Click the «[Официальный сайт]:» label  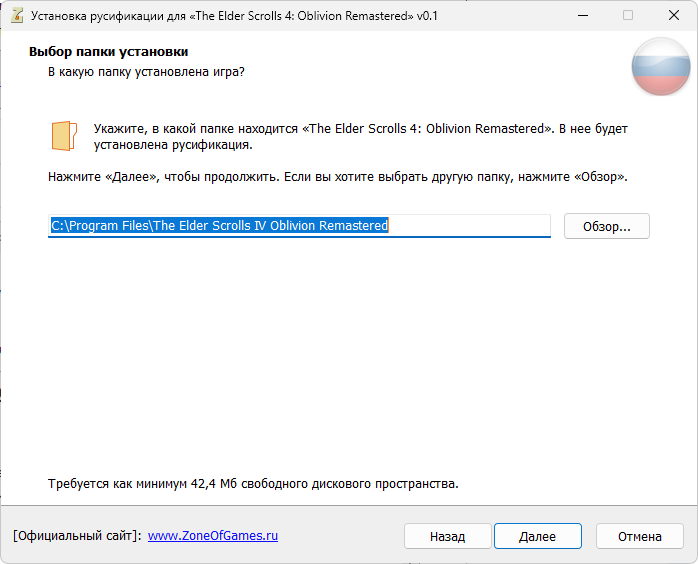[x=77, y=536]
